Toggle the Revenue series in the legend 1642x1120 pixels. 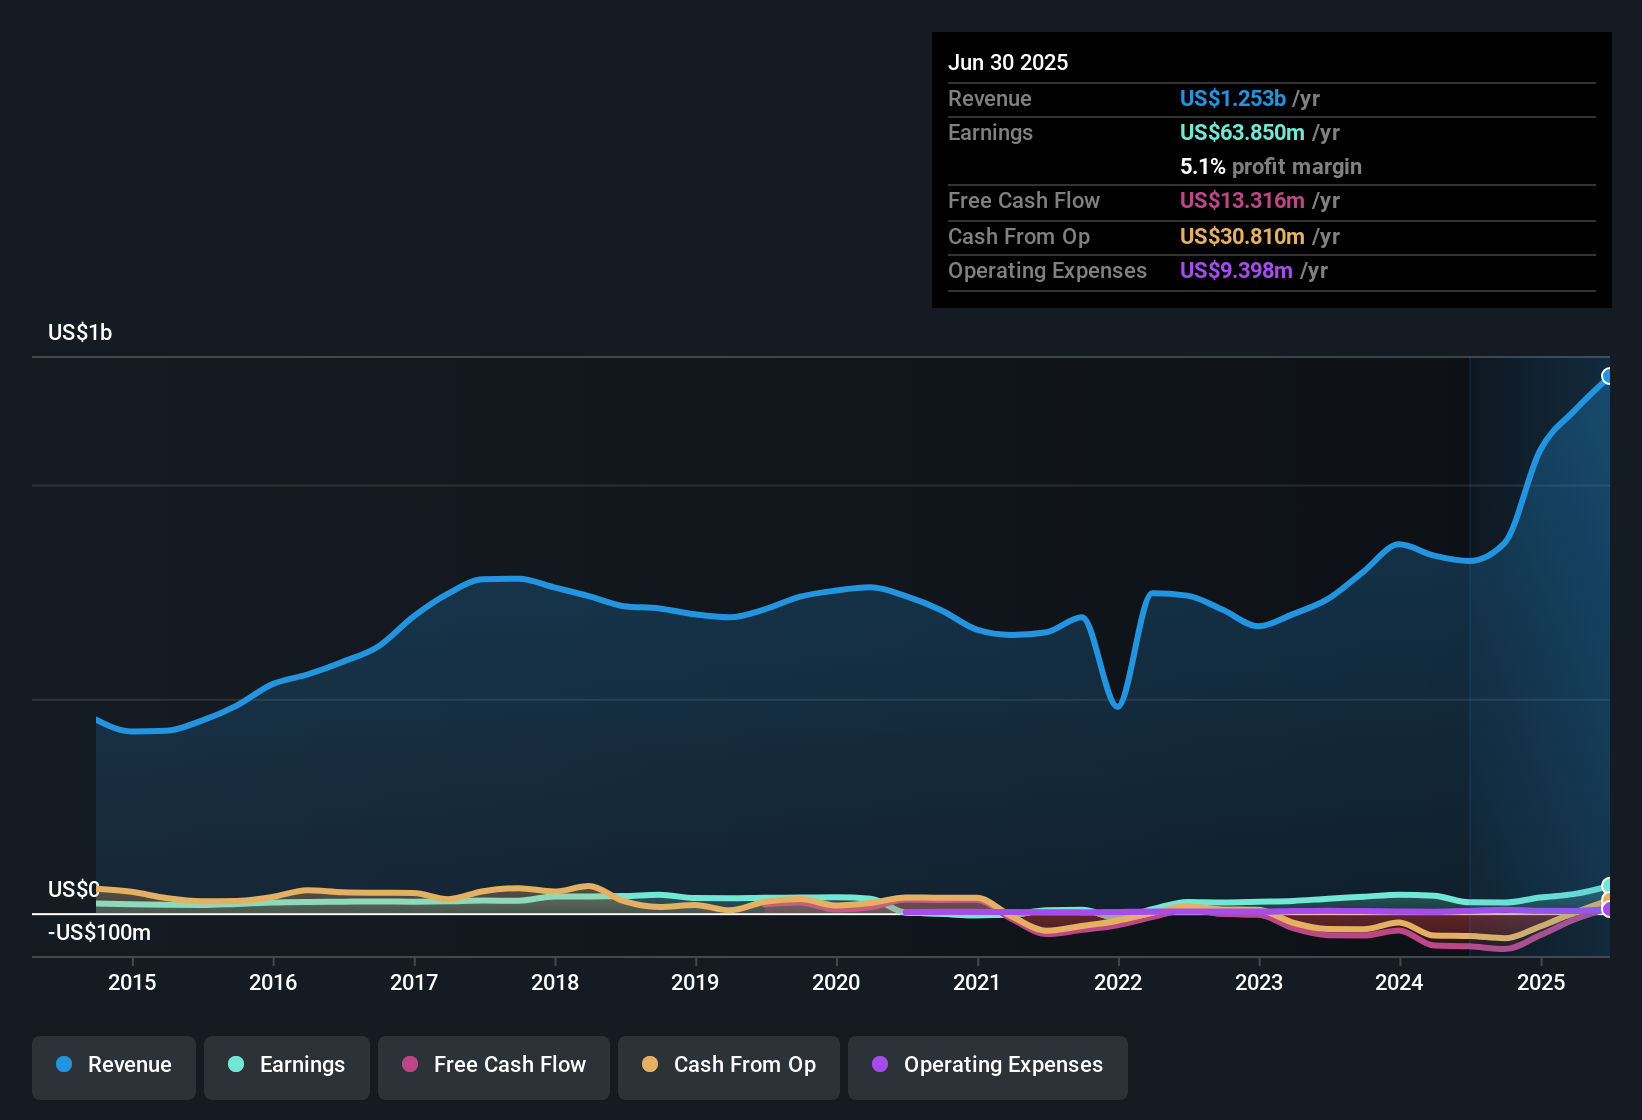point(114,1067)
